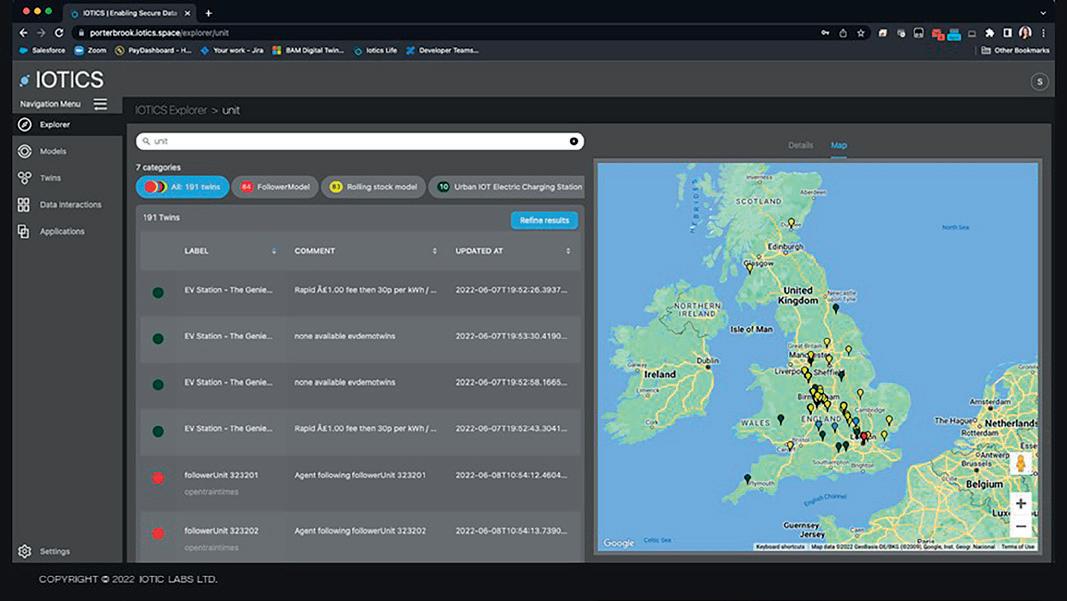
Task: Switch to the Details tab
Action: 800,145
